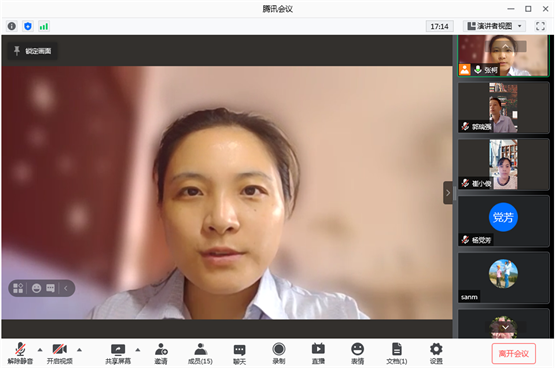The width and height of the screenshot is (555, 368).
Task: Start recording with 录制 icon
Action: [279, 353]
